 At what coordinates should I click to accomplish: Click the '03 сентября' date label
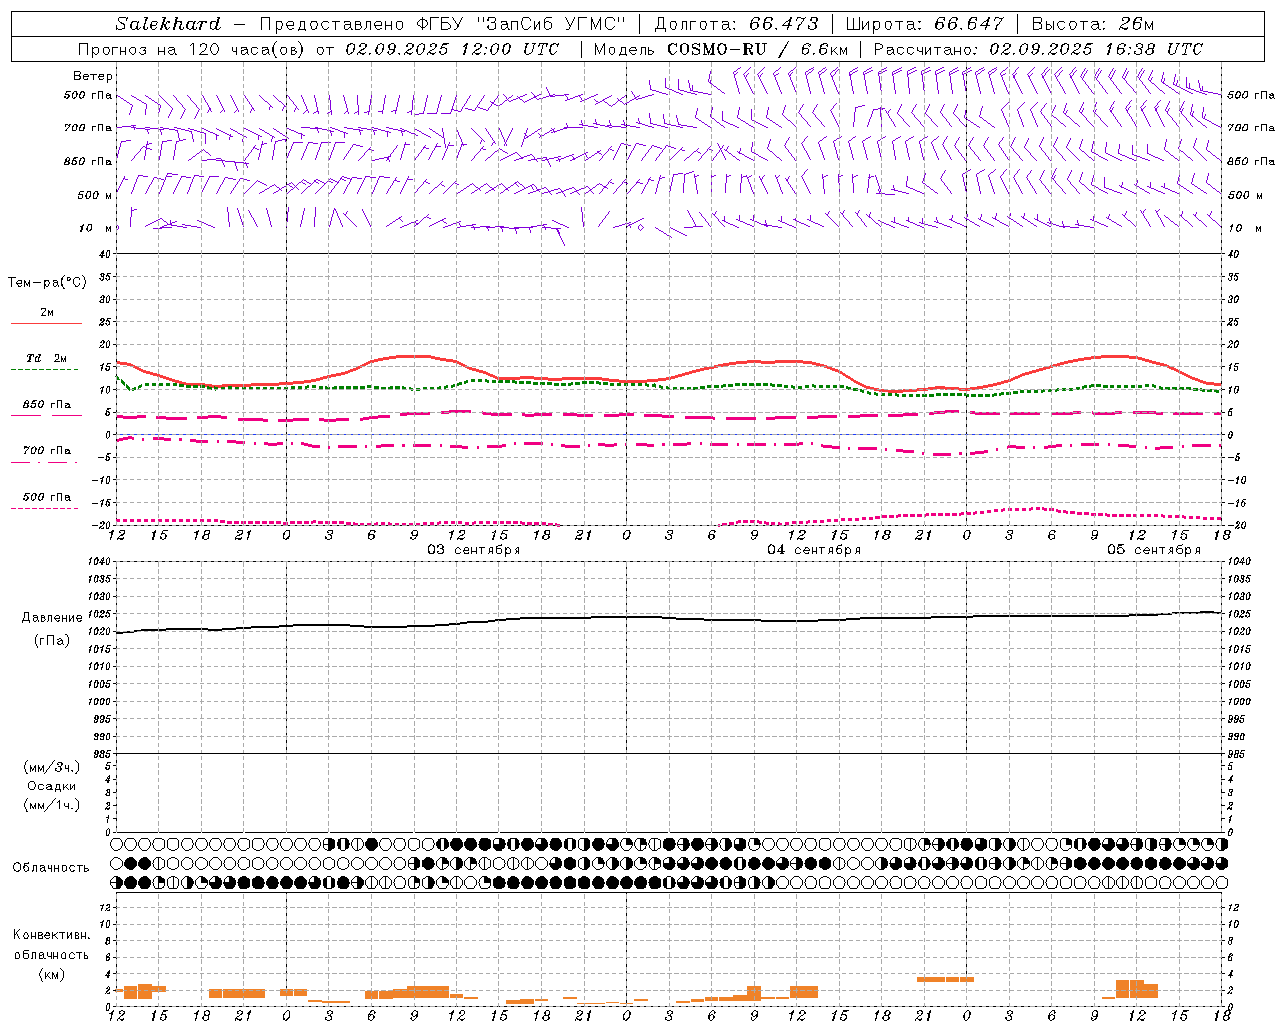(474, 550)
